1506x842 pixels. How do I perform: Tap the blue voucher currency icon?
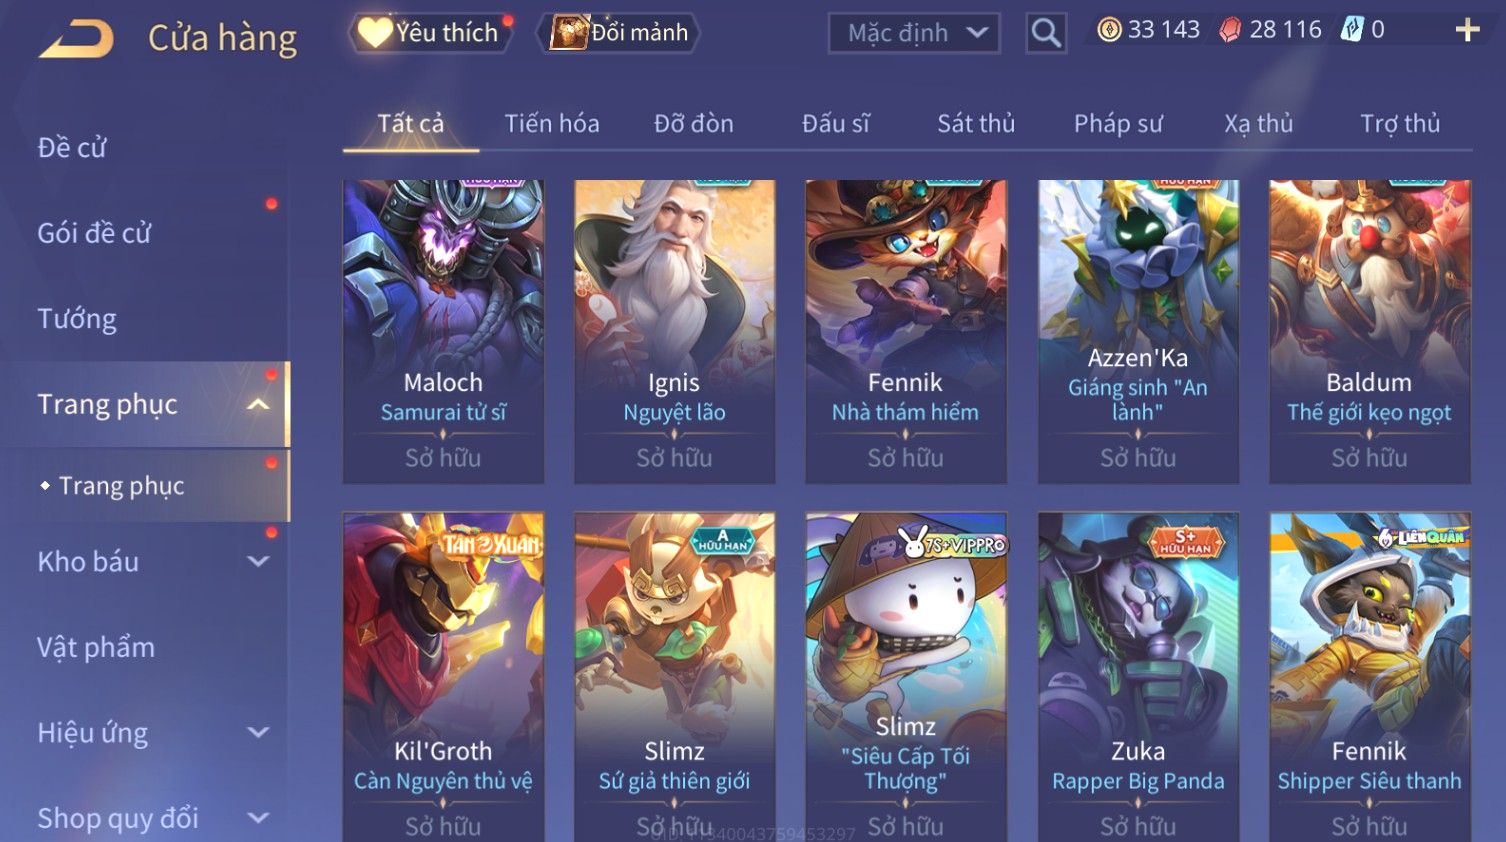click(x=1352, y=30)
